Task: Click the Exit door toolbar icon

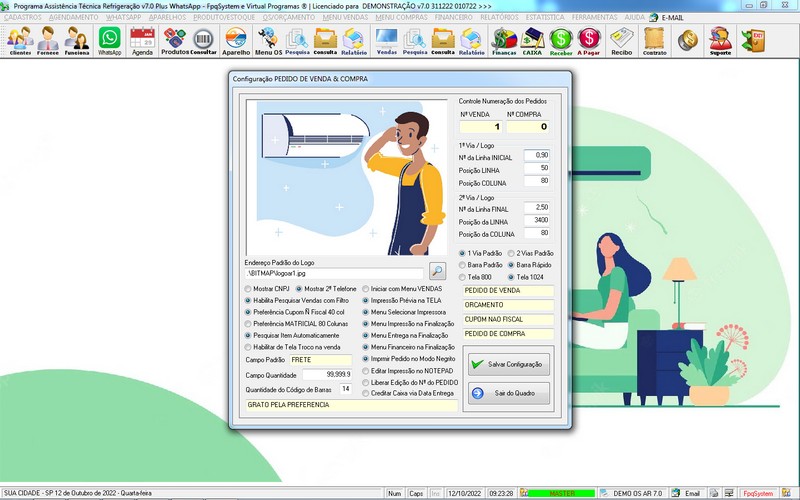Action: click(x=753, y=40)
